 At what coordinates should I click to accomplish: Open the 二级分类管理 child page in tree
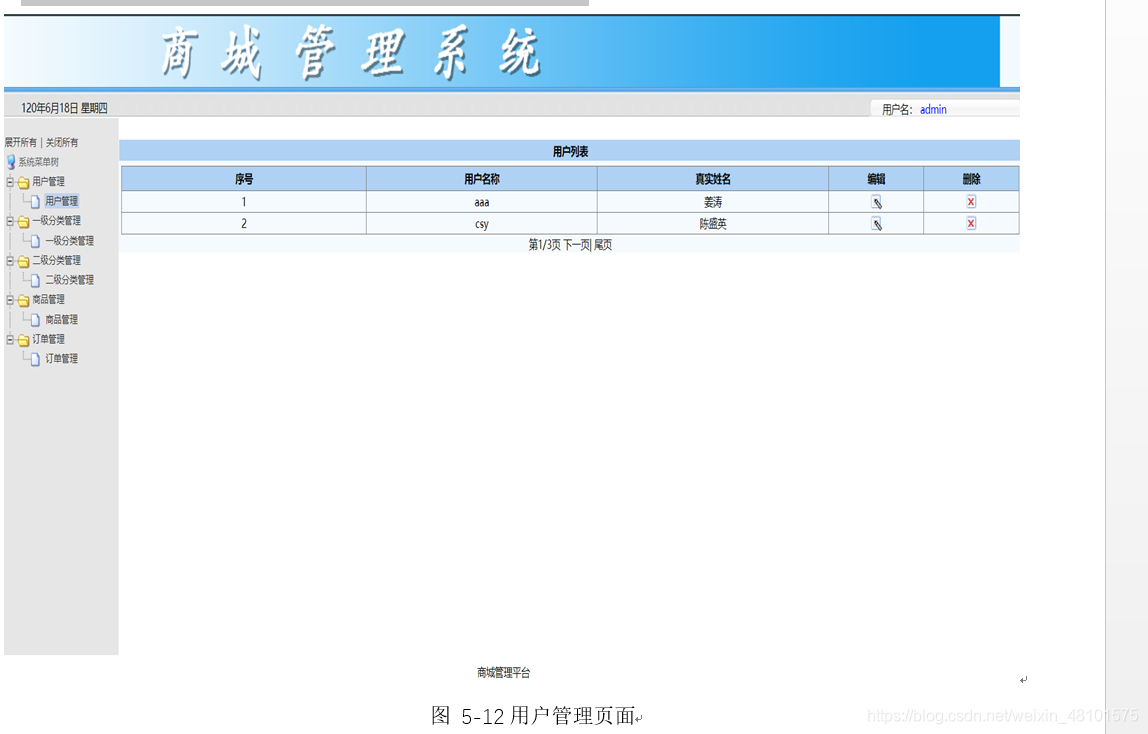coord(70,280)
